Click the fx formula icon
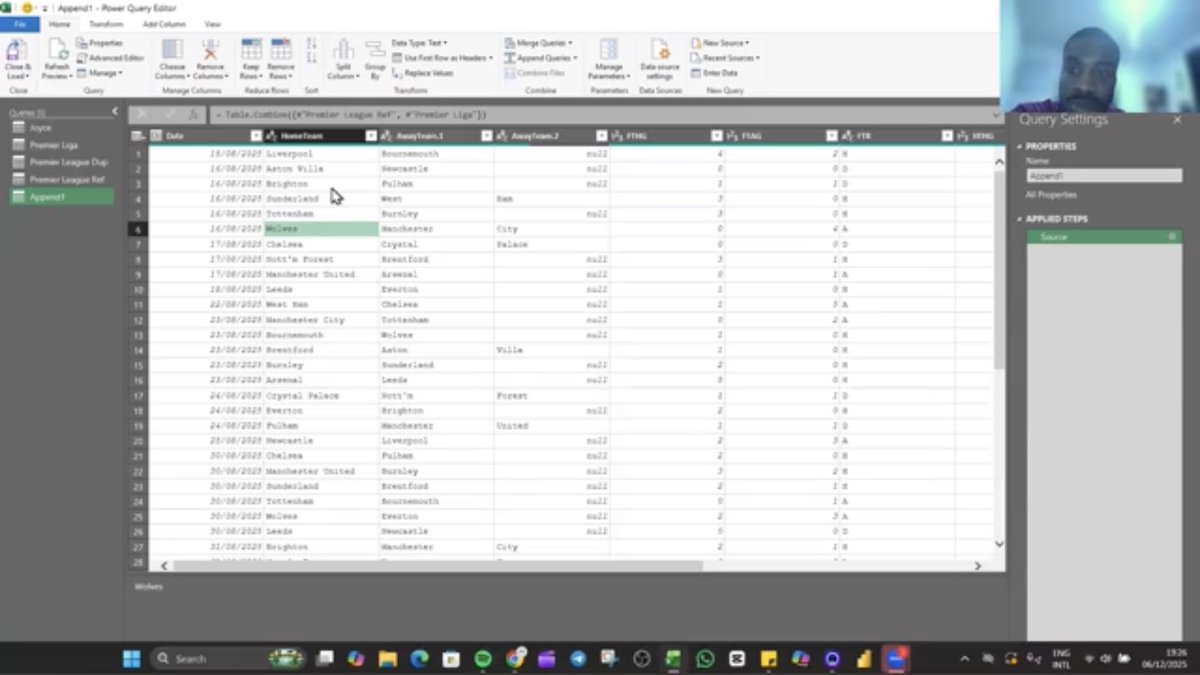This screenshot has width=1200, height=675. click(193, 115)
